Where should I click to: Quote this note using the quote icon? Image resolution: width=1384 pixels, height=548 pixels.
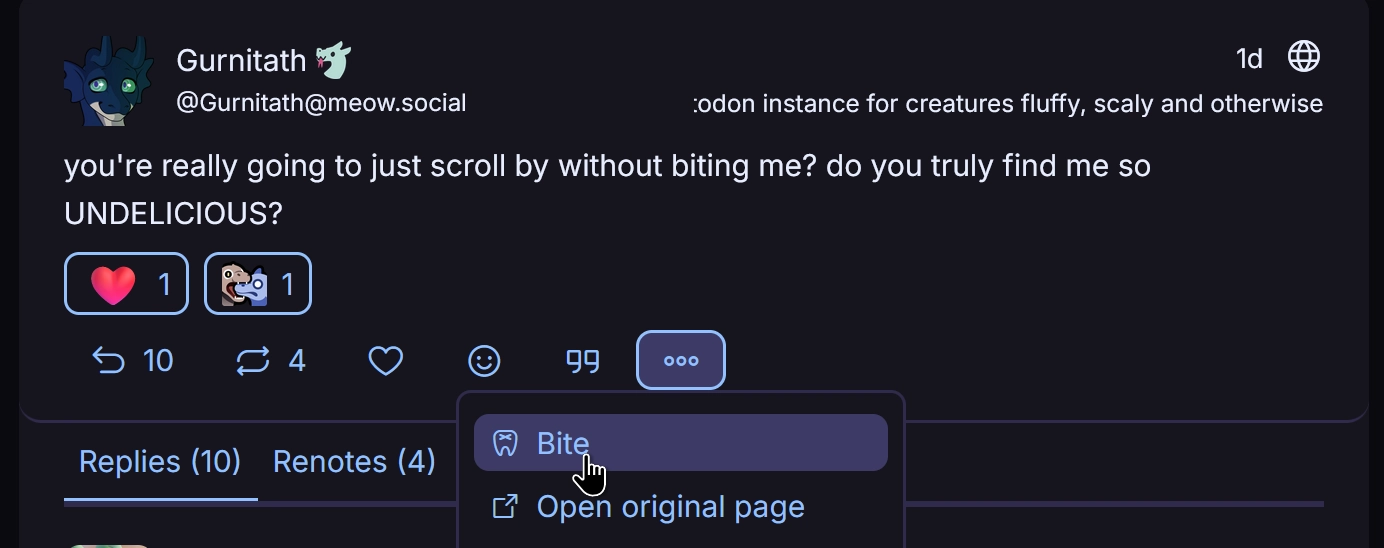[583, 360]
